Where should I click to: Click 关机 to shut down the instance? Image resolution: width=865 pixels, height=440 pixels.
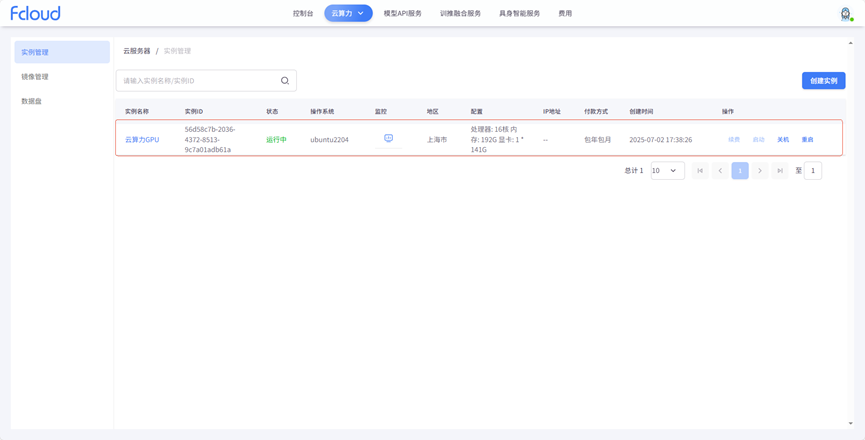click(783, 140)
